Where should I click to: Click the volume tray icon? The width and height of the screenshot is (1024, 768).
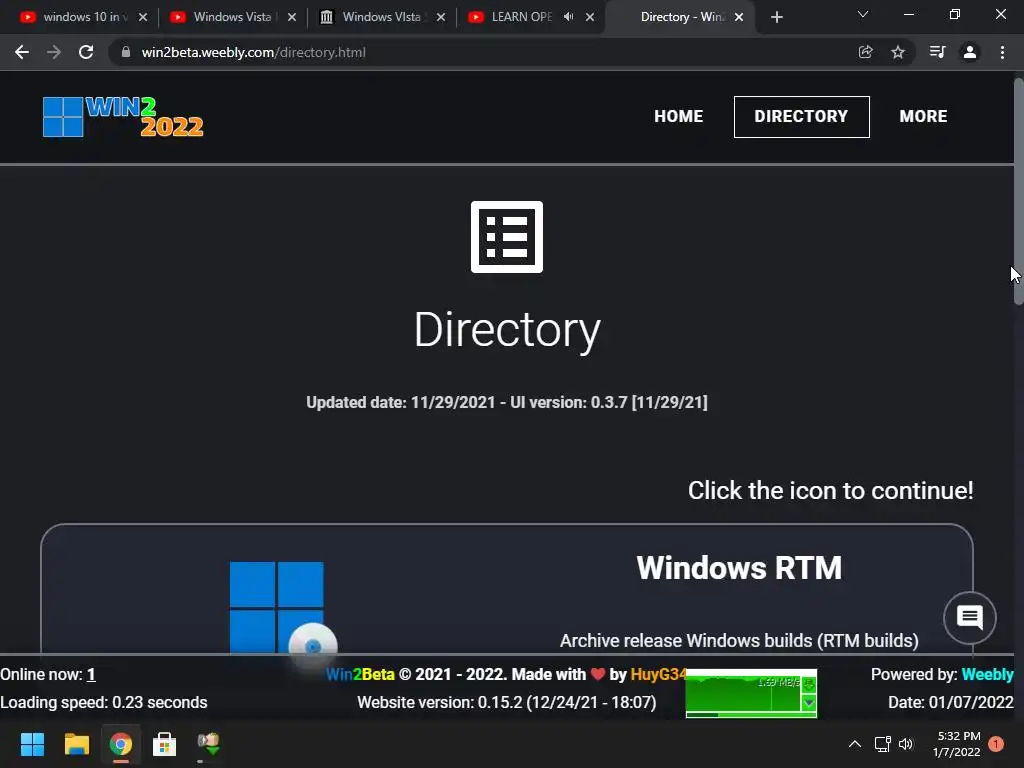(x=906, y=744)
